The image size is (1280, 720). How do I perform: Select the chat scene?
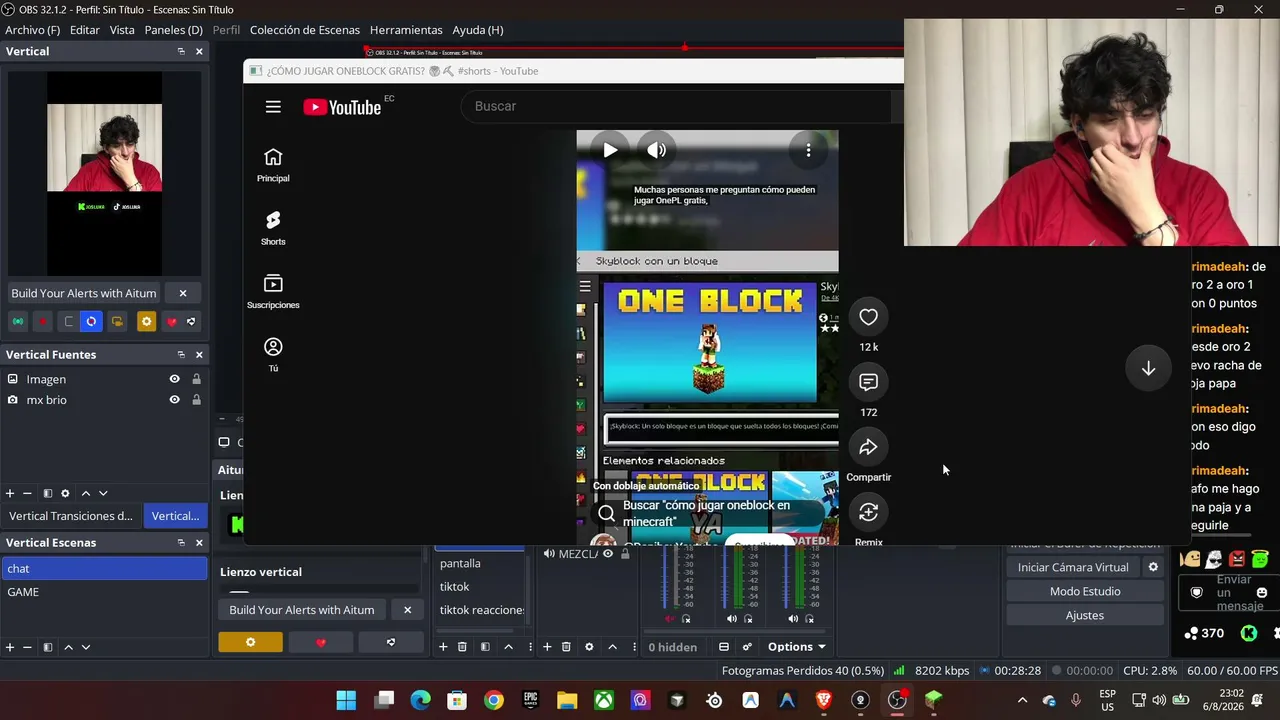tap(104, 569)
